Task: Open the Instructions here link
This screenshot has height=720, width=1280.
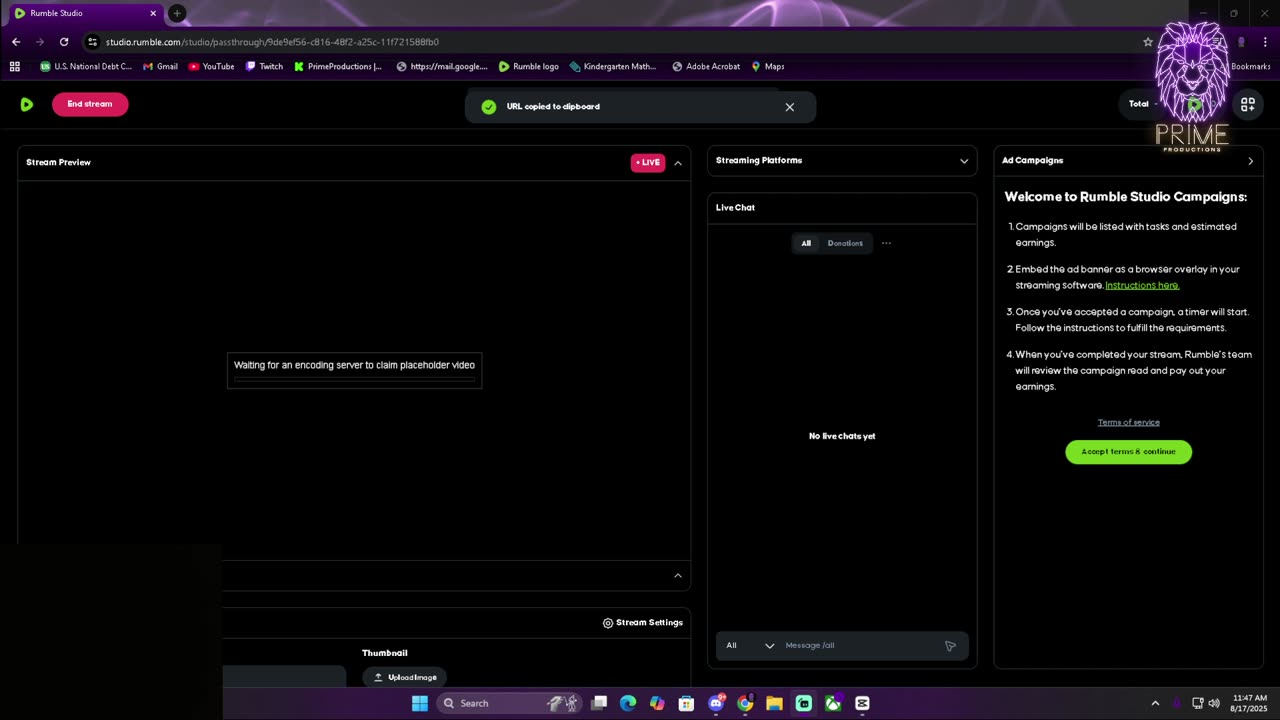Action: [1142, 285]
